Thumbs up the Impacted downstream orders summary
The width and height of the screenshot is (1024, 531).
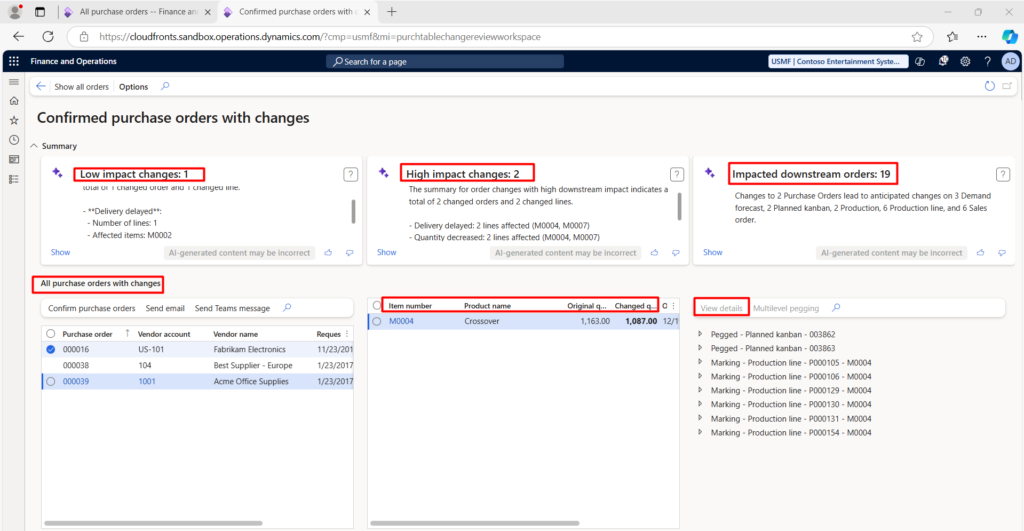(x=980, y=253)
